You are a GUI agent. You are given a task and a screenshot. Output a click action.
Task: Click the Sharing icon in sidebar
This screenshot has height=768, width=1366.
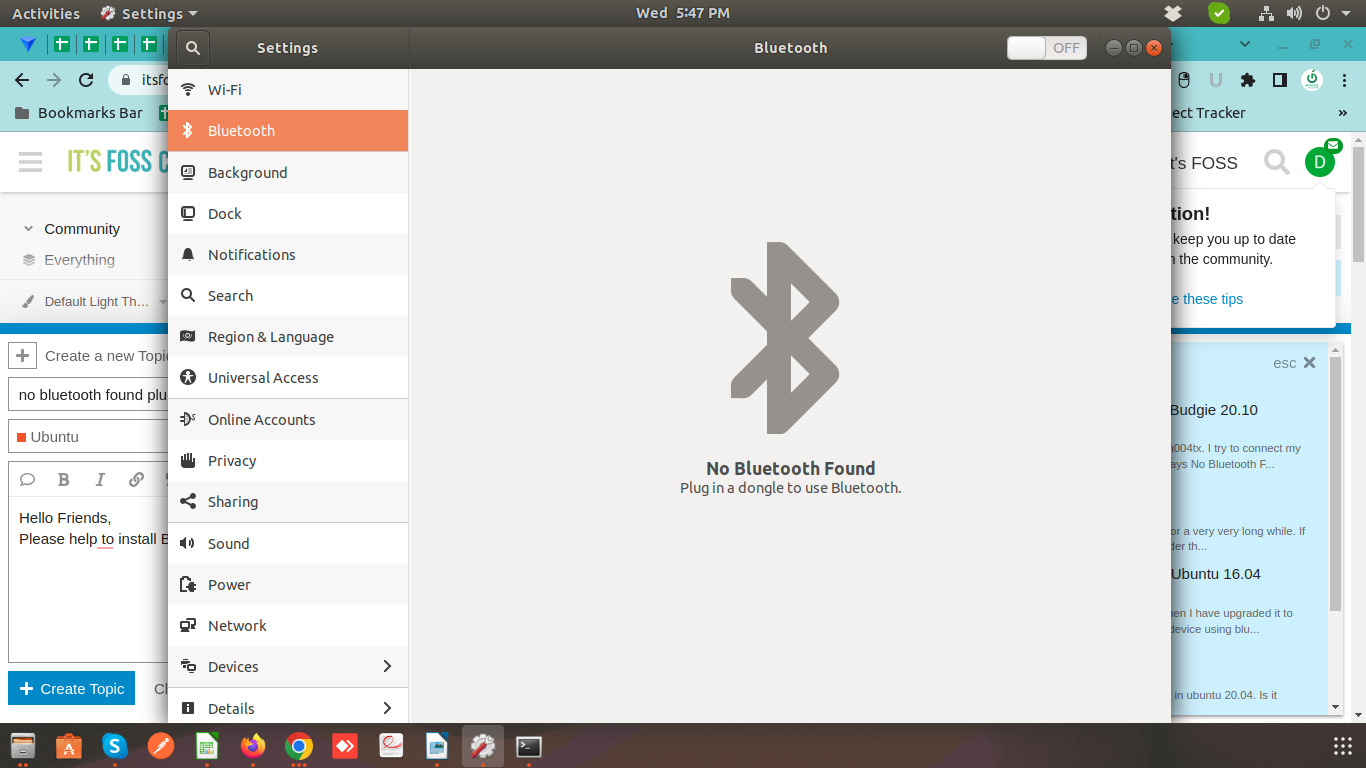(x=187, y=502)
